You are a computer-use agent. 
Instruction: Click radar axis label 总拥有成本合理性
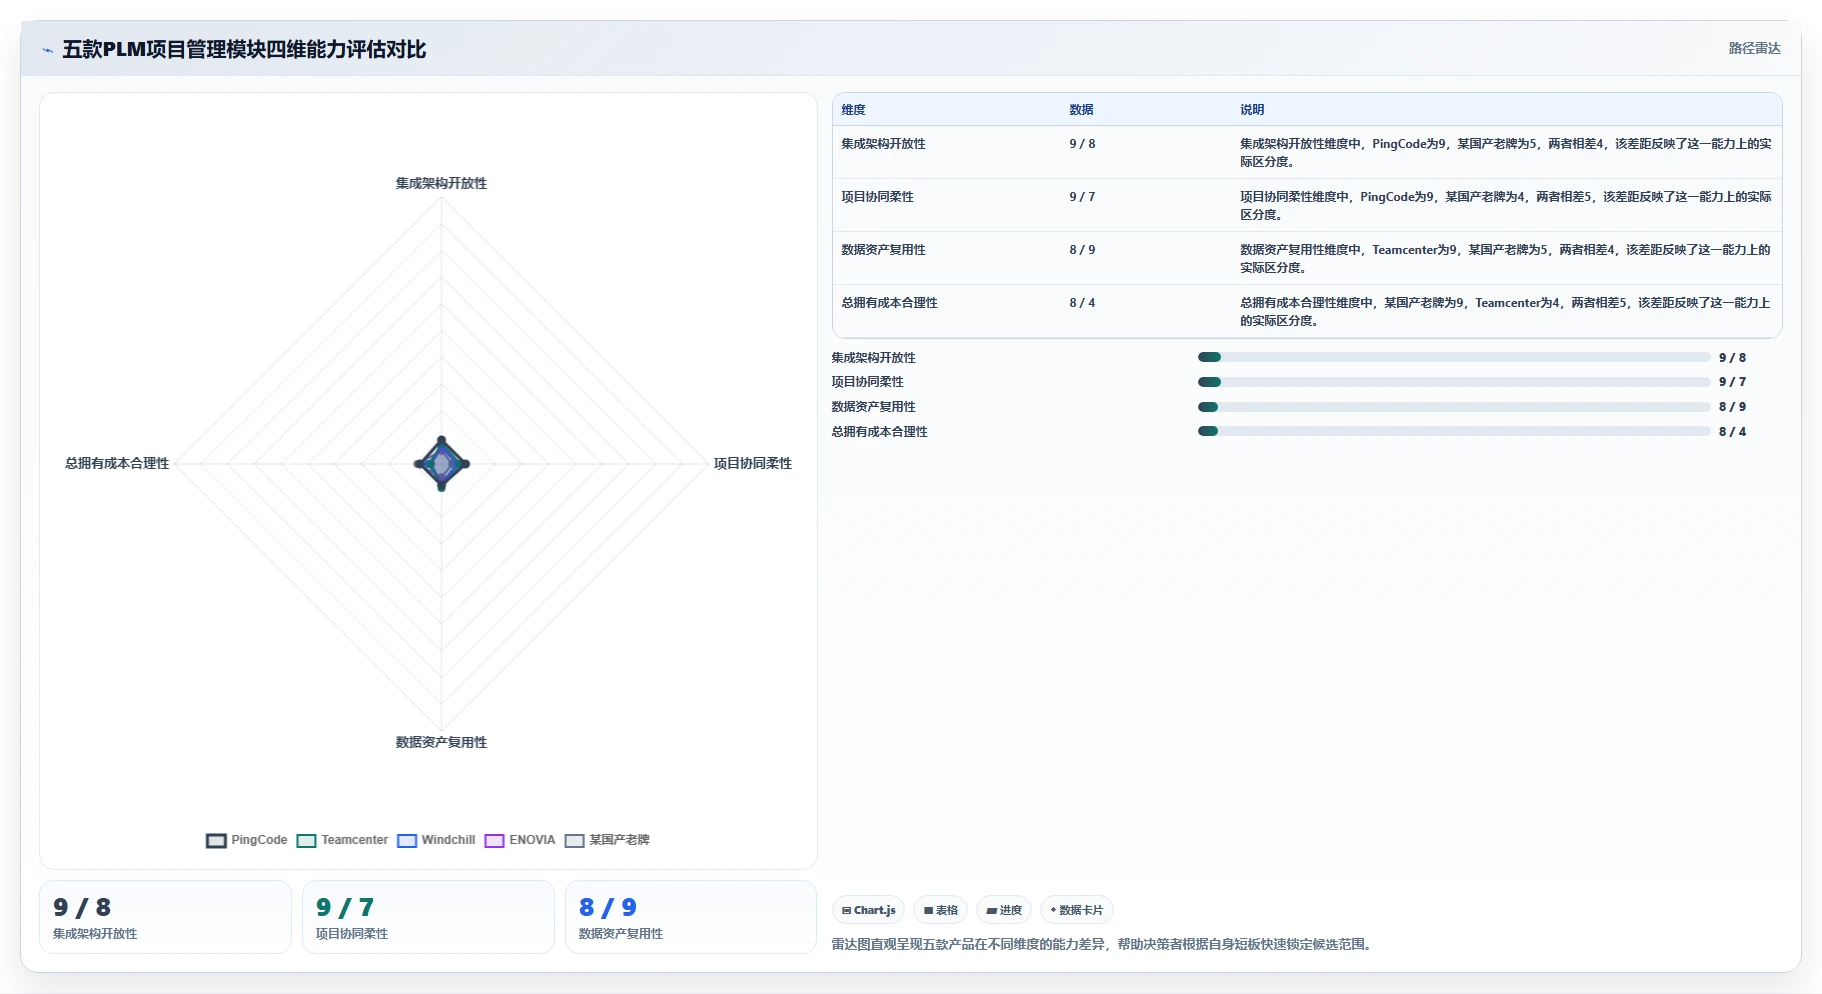(x=117, y=463)
